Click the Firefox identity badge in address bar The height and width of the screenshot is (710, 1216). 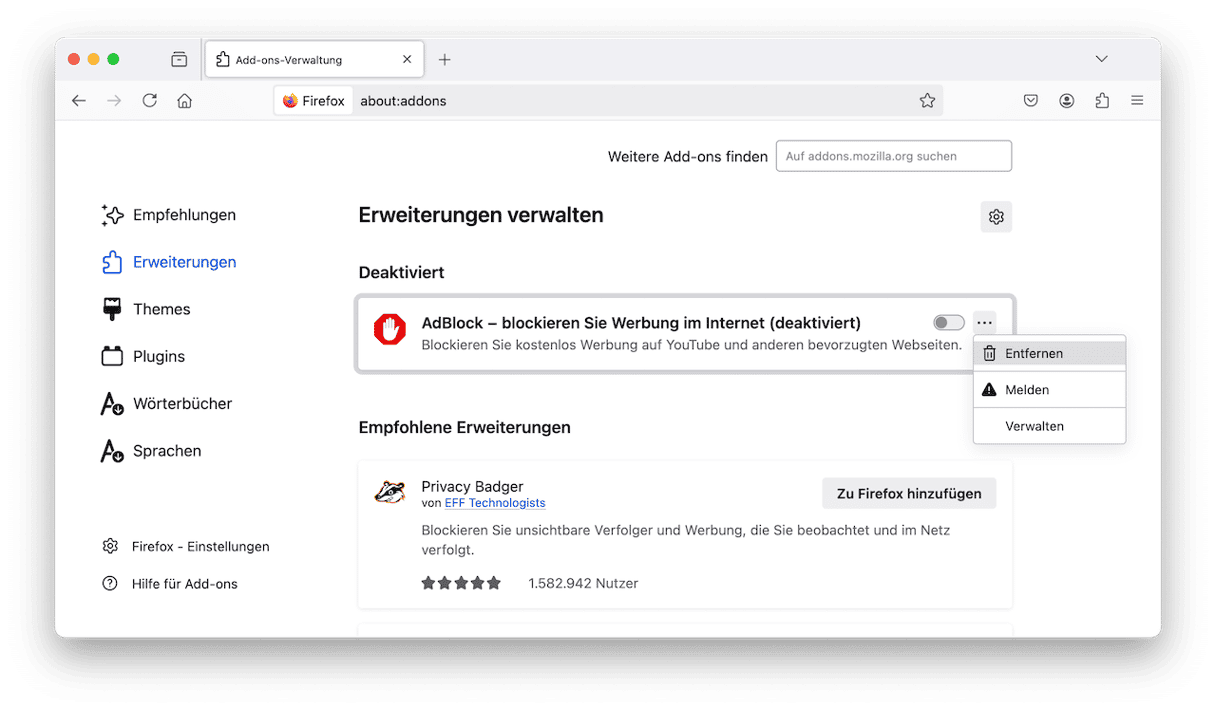click(x=314, y=101)
